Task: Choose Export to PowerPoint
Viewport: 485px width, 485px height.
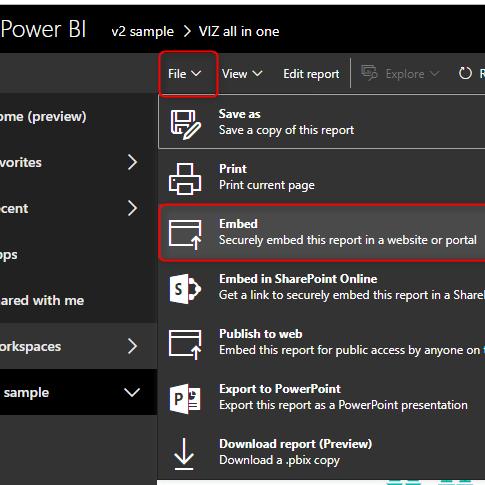Action: [x=322, y=397]
